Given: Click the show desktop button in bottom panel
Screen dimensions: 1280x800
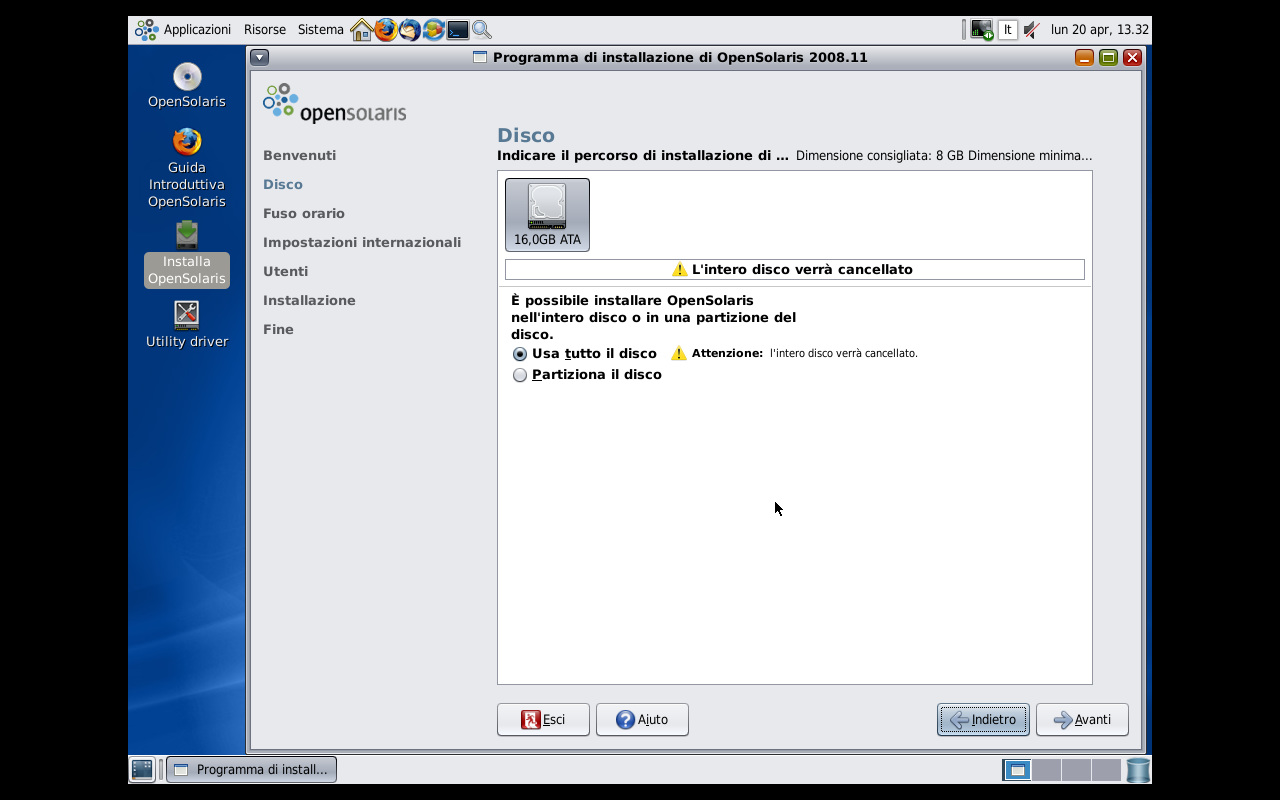Looking at the screenshot, I should (x=142, y=769).
